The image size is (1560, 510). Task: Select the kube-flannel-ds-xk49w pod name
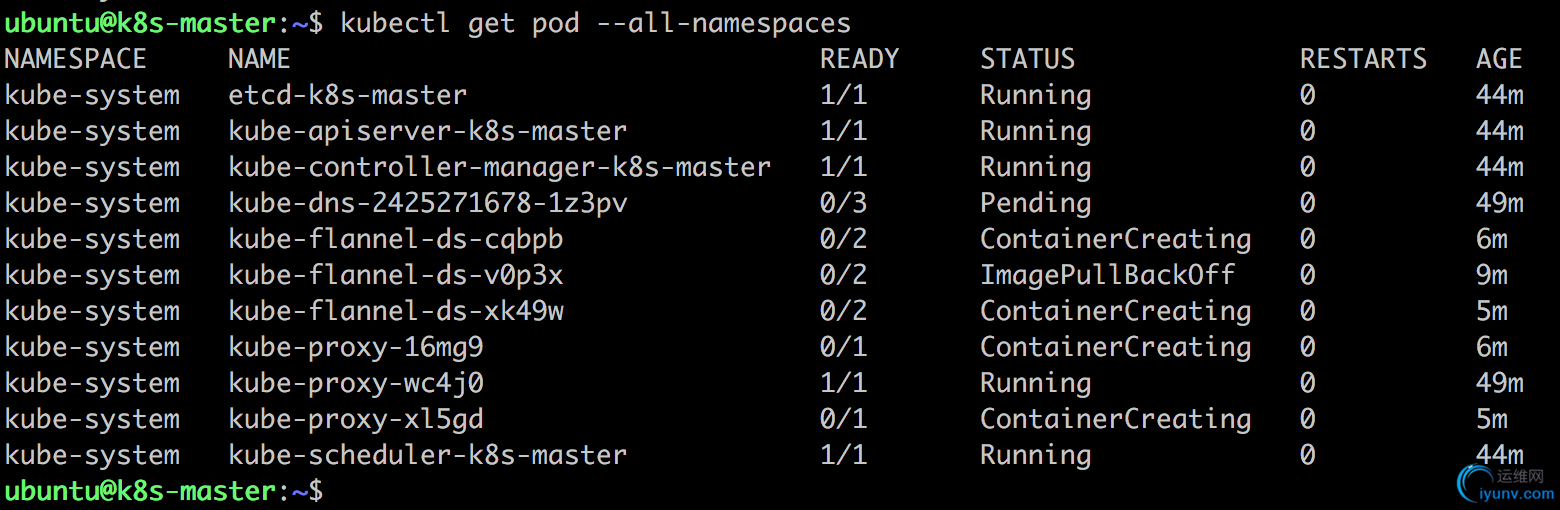[396, 311]
